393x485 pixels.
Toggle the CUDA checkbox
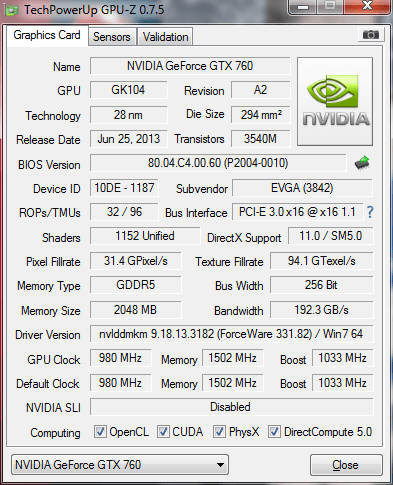tap(163, 431)
